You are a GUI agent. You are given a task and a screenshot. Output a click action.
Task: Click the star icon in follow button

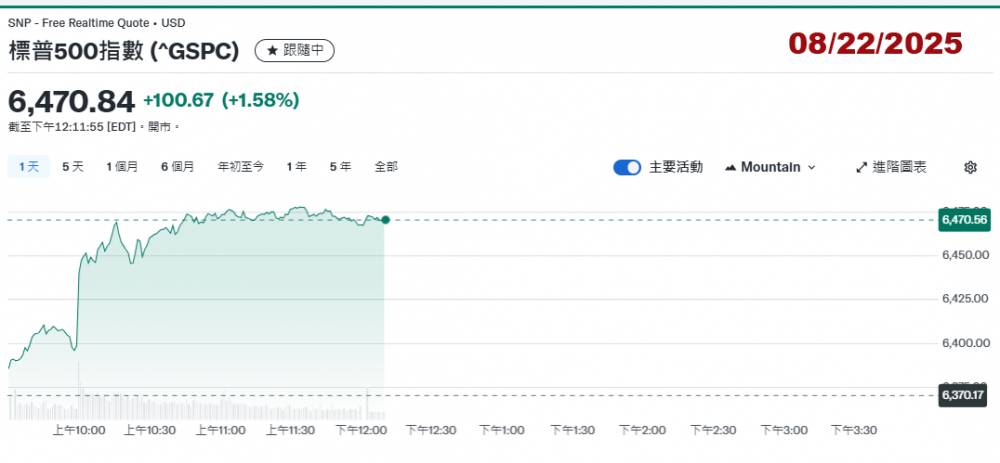tap(272, 50)
